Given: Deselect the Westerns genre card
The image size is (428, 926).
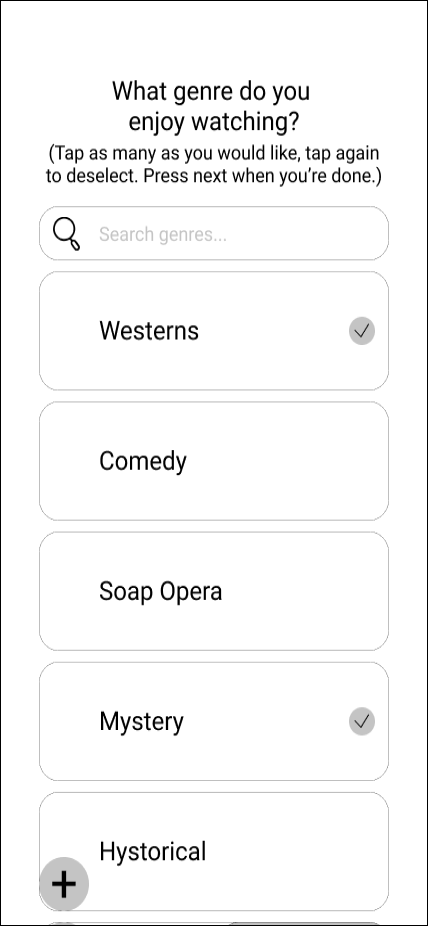Looking at the screenshot, I should pos(214,331).
